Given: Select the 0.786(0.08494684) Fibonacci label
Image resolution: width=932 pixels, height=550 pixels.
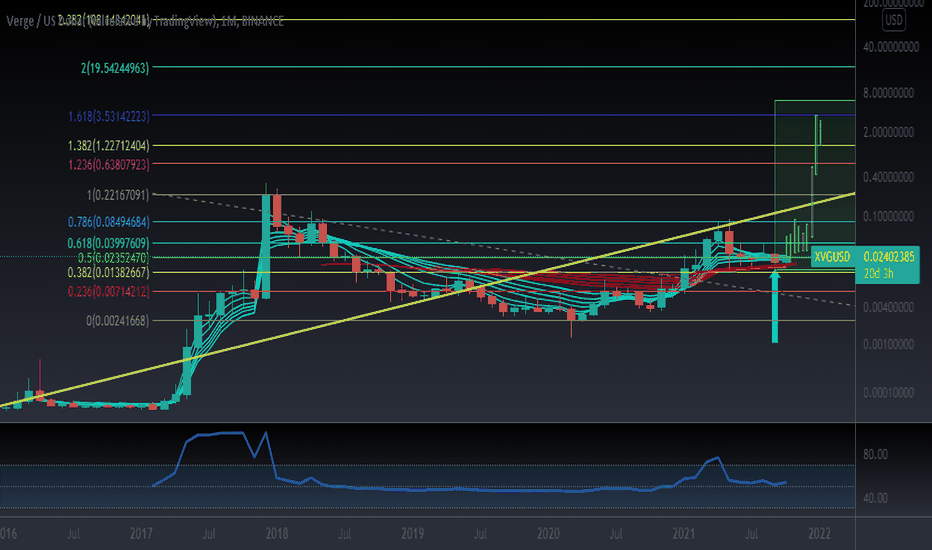Looking at the screenshot, I should coord(109,222).
